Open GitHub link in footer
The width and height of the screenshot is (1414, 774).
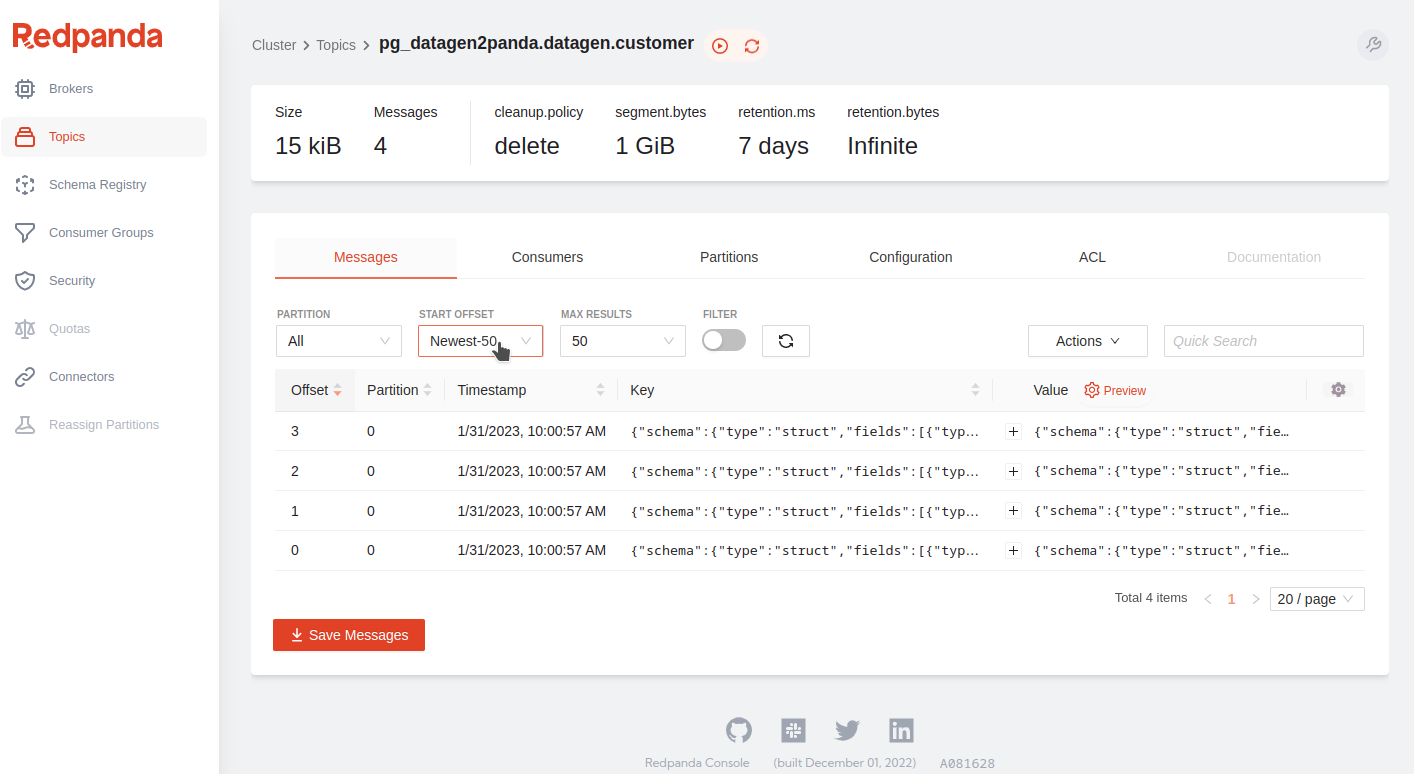tap(739, 730)
